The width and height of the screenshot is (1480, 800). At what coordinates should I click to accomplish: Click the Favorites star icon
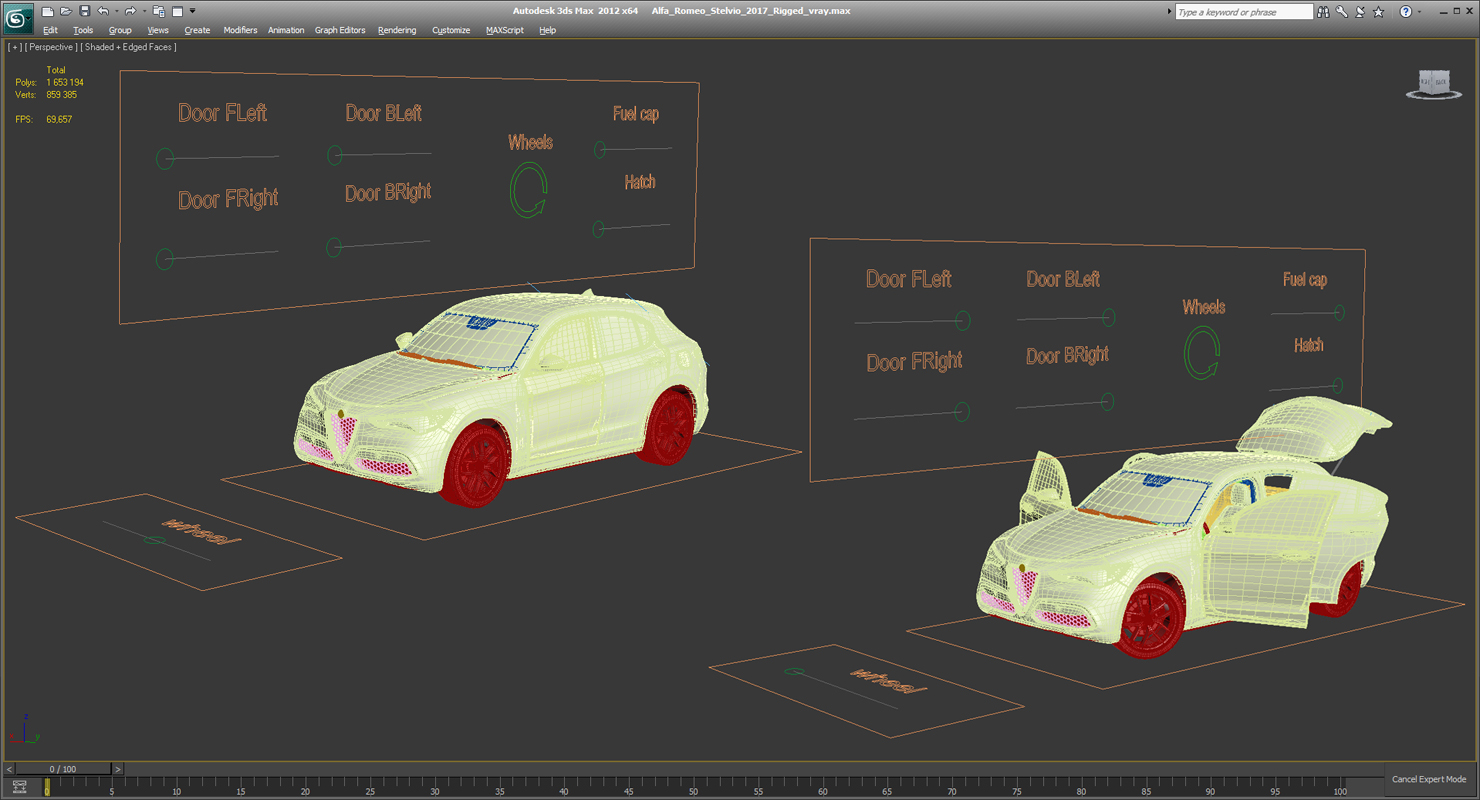pos(1379,12)
